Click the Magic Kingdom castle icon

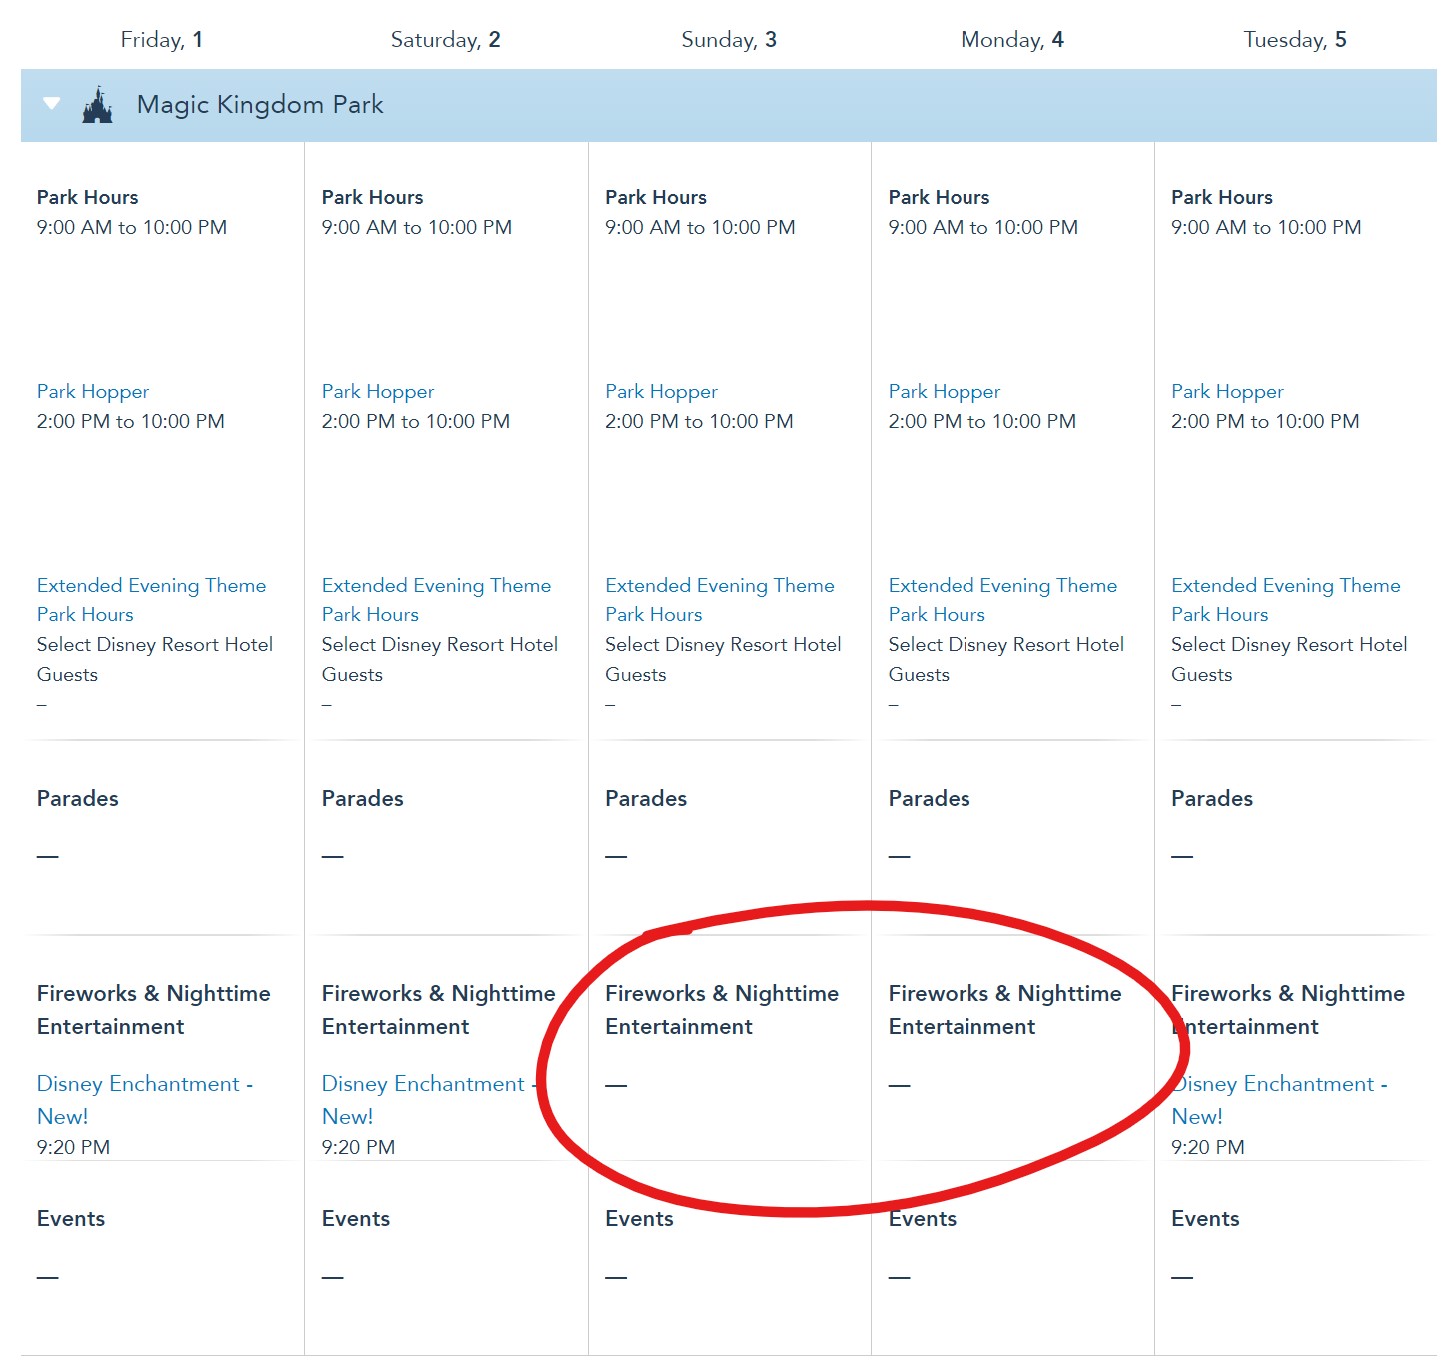click(x=97, y=105)
